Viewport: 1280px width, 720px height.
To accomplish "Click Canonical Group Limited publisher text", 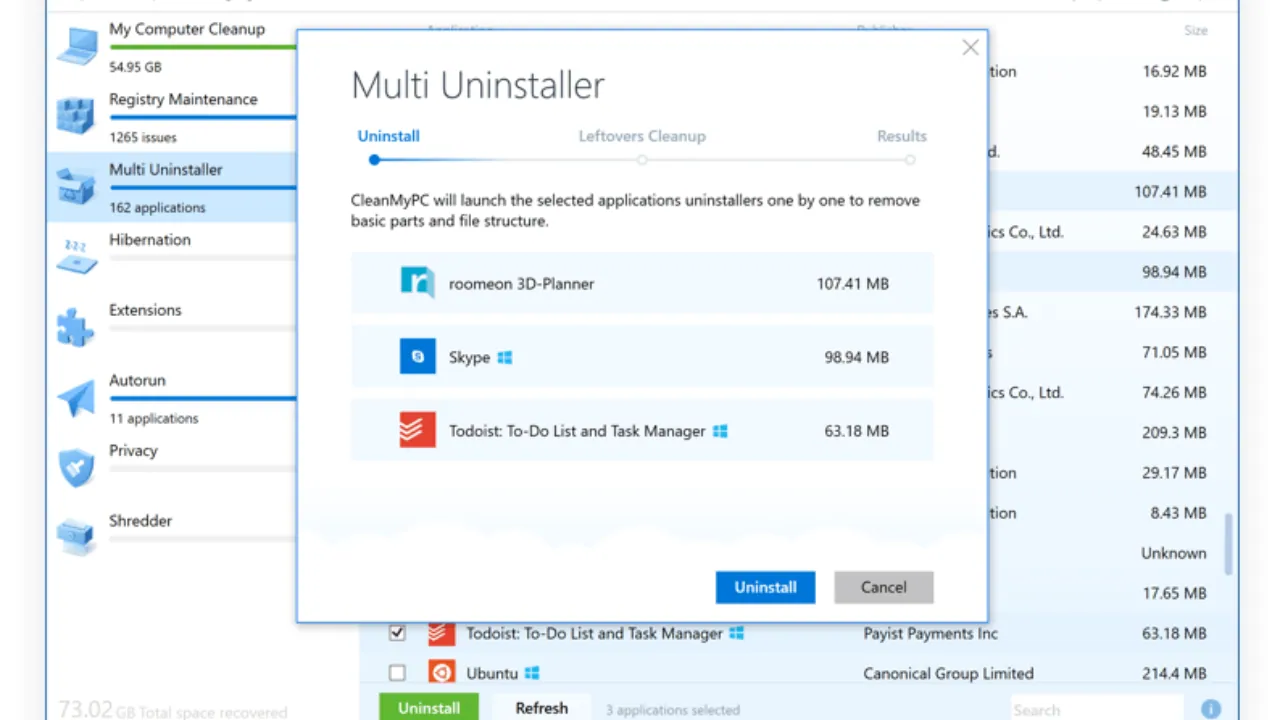I will (949, 673).
